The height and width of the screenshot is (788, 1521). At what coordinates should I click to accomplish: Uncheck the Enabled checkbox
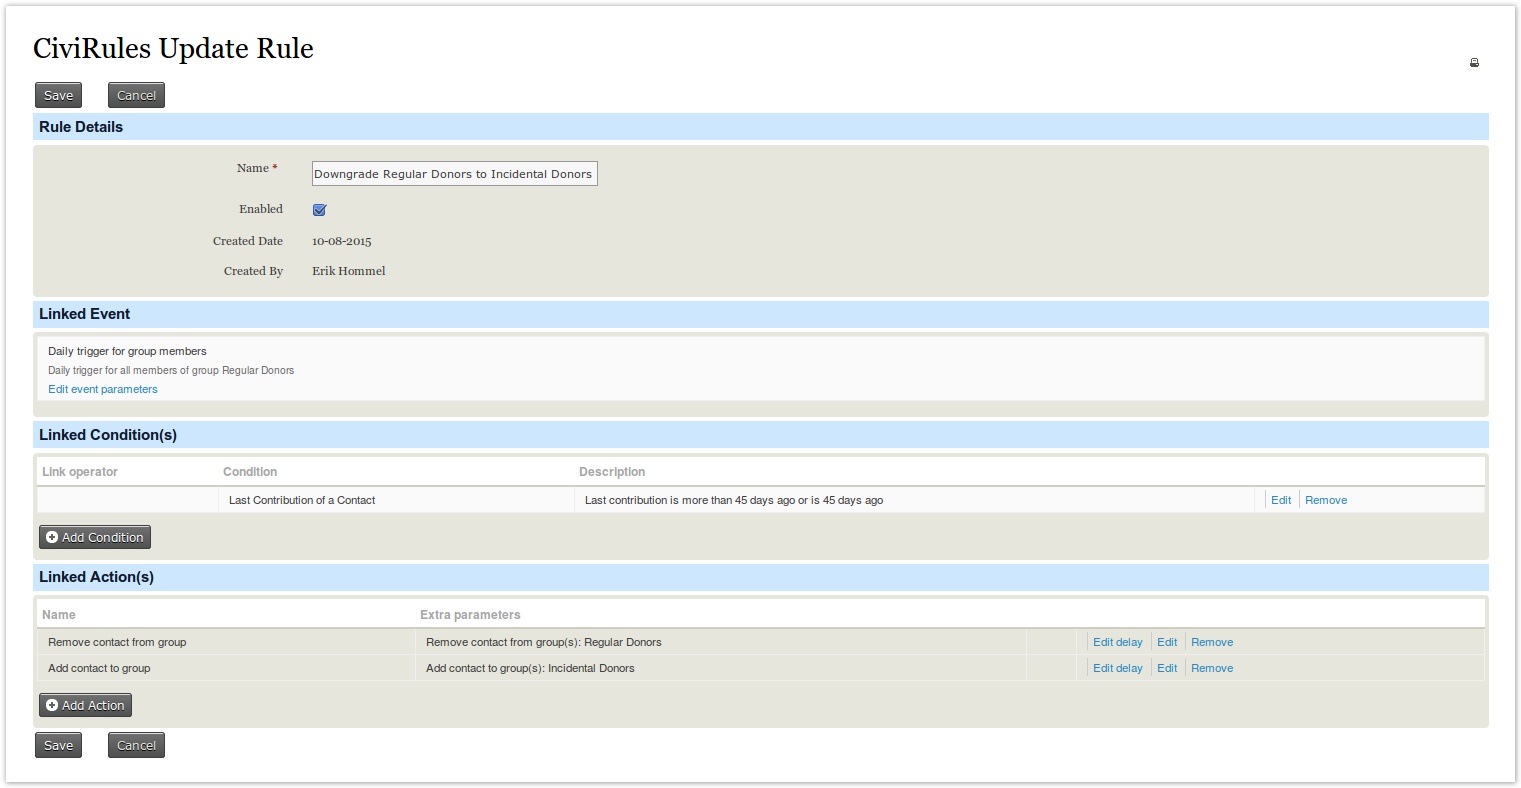coord(319,210)
